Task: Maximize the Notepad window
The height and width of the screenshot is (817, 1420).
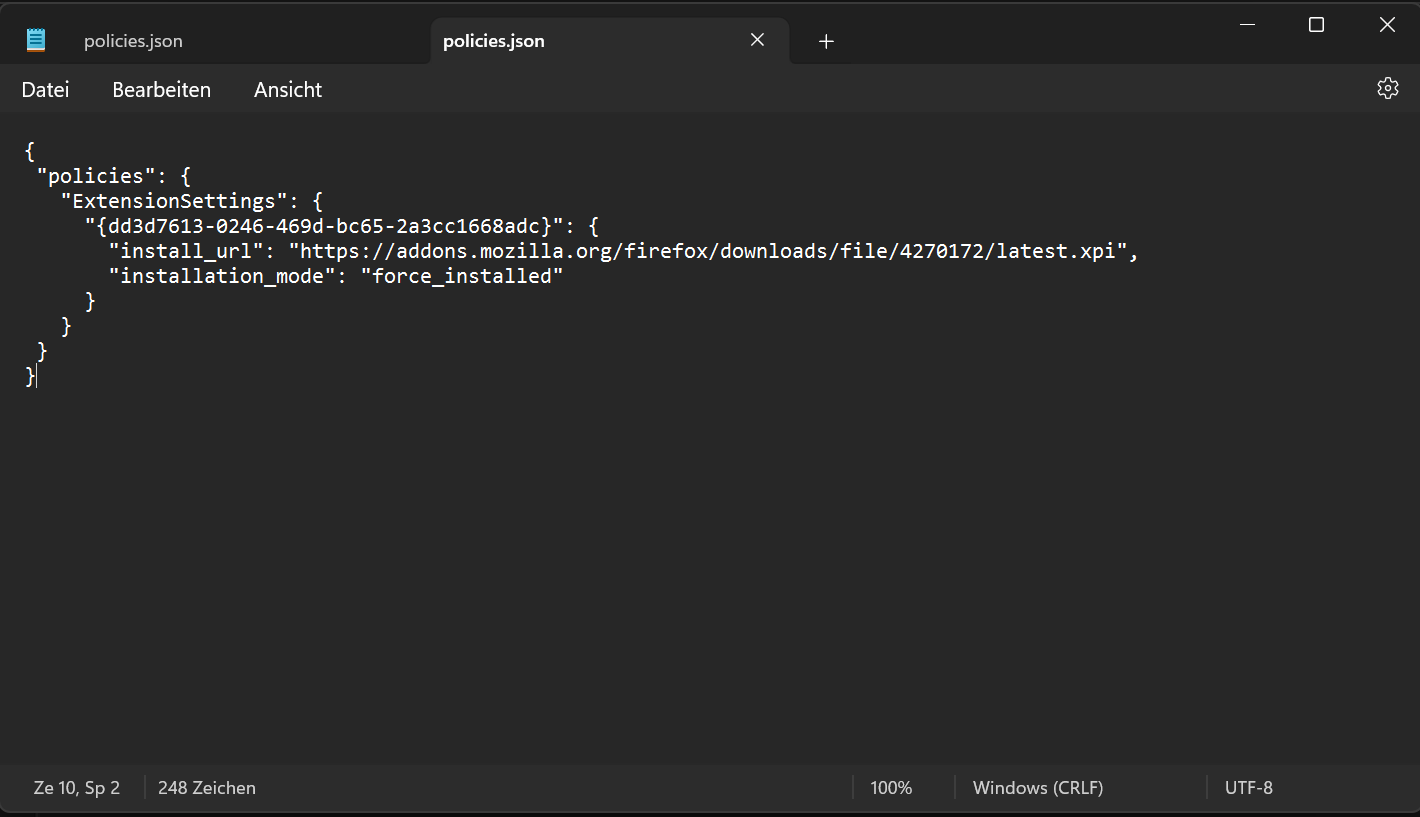Action: coord(1316,25)
